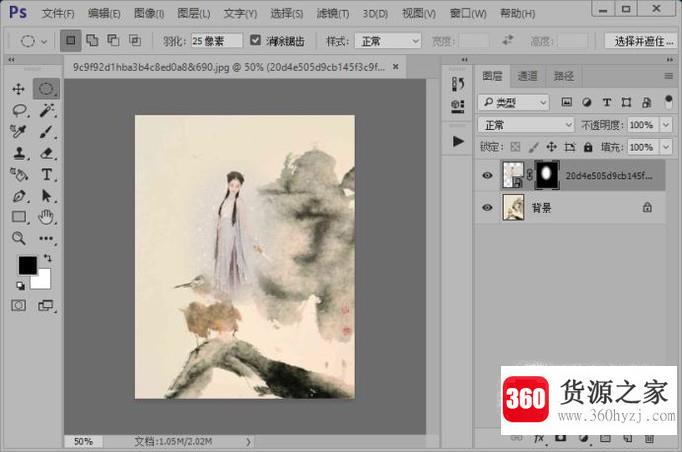Image resolution: width=682 pixels, height=452 pixels.
Task: Open the Edit Toolbar three-dots menu
Action: pos(46,238)
